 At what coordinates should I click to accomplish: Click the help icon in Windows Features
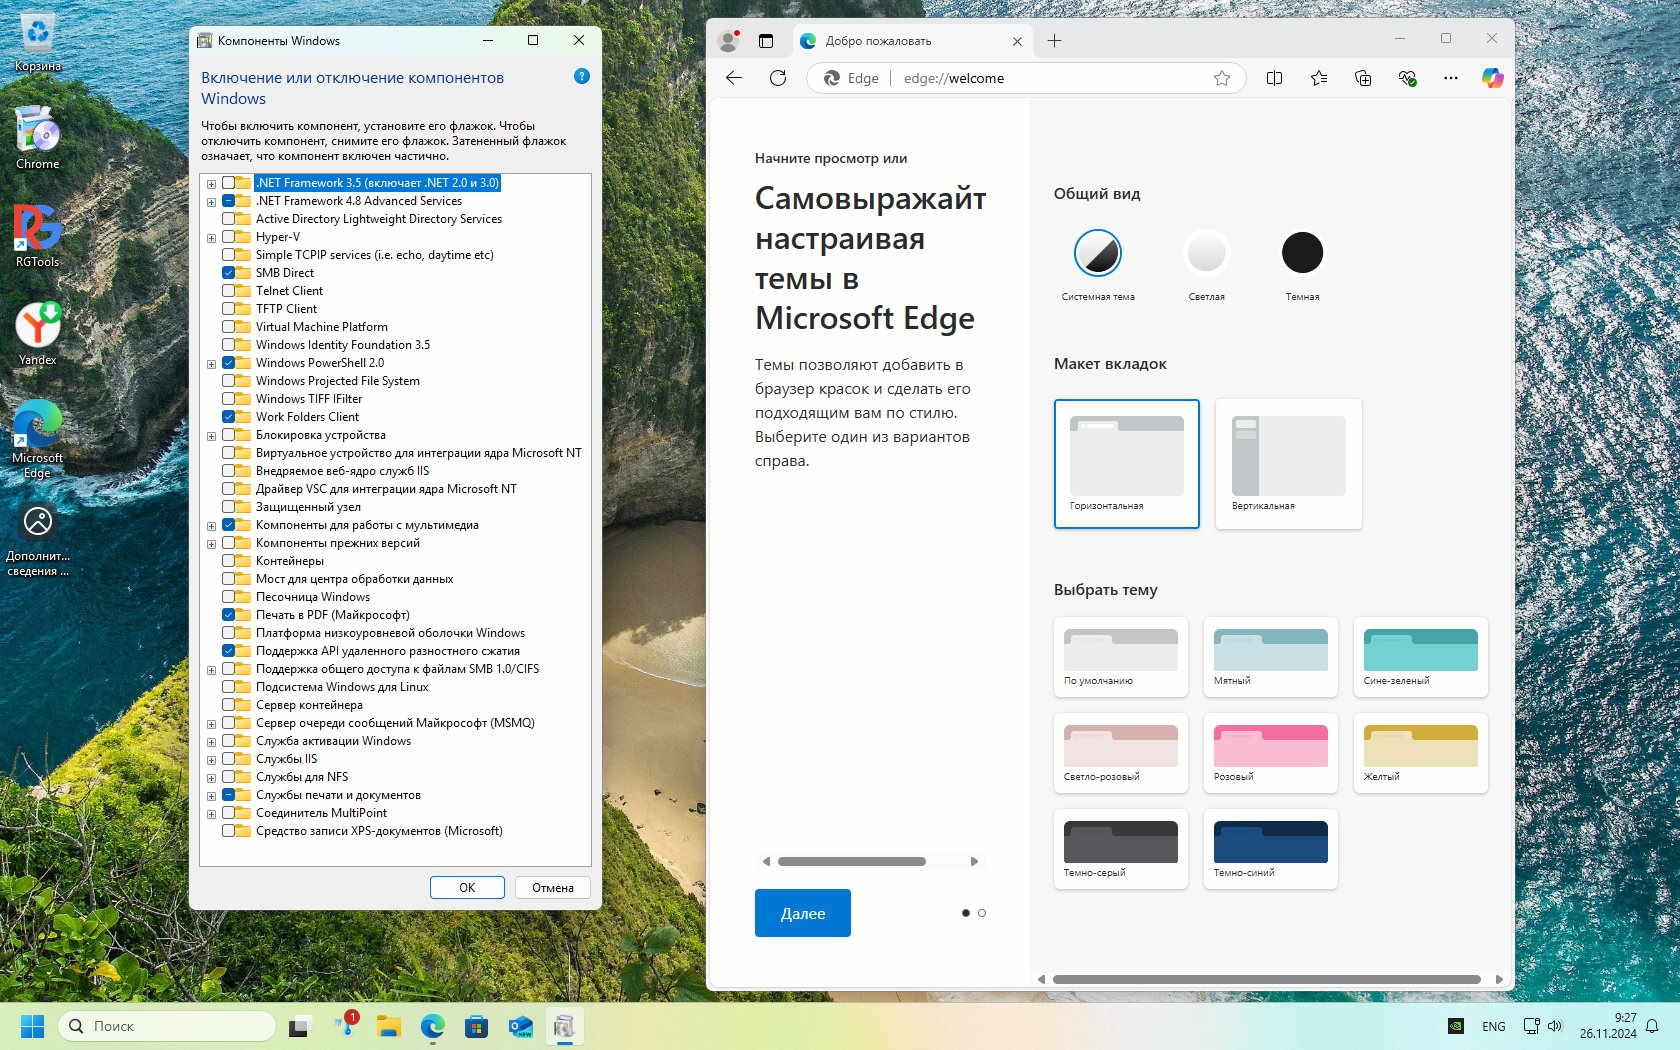click(x=582, y=77)
